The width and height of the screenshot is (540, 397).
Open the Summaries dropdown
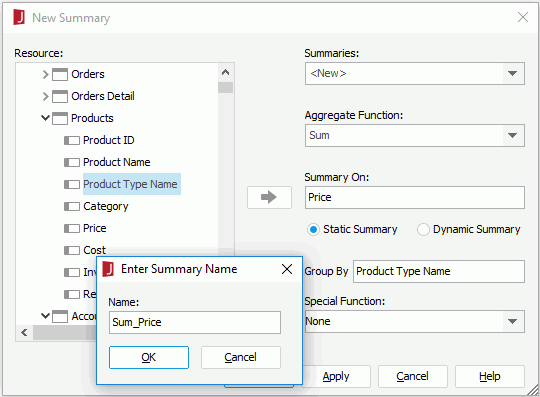coord(512,73)
